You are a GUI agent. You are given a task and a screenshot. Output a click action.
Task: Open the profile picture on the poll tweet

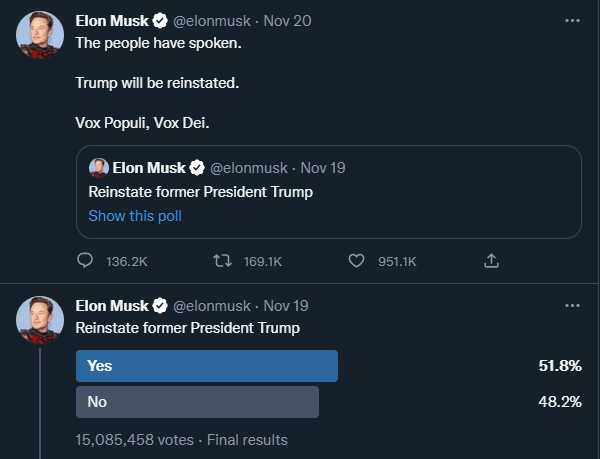tap(40, 322)
